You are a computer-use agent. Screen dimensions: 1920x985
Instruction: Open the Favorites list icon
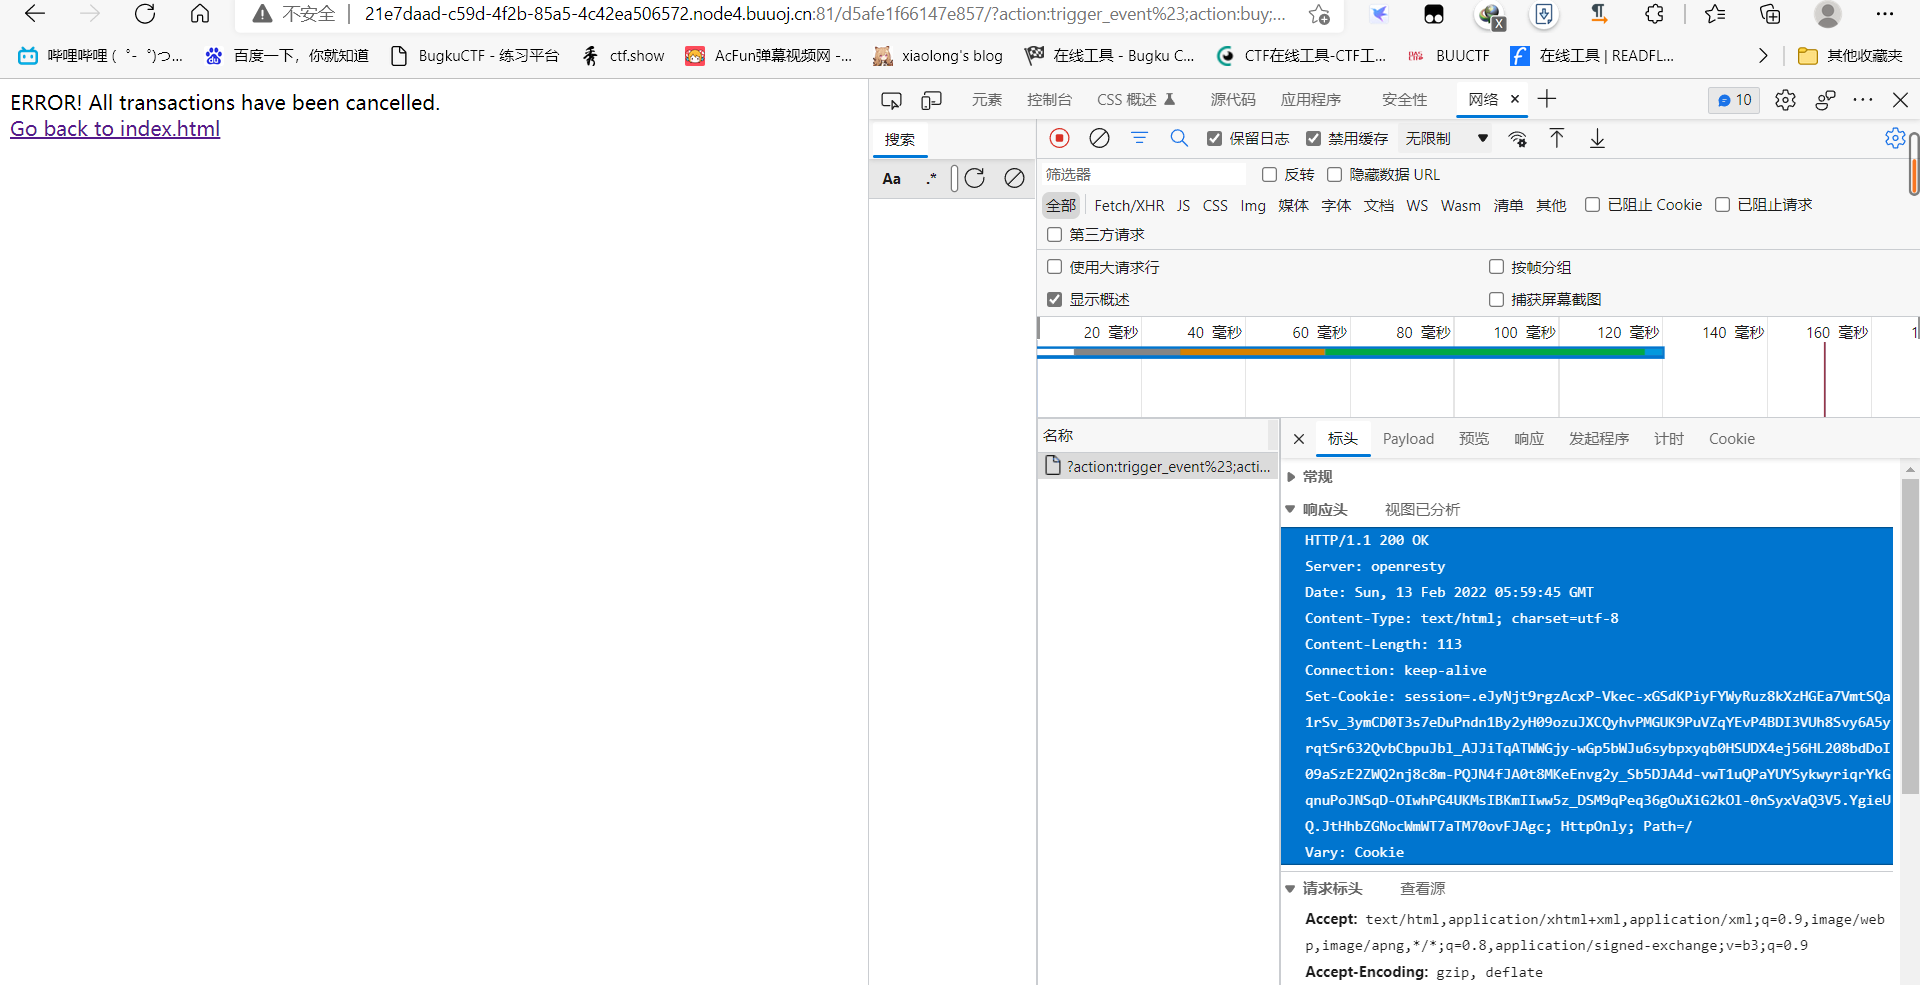coord(1715,14)
